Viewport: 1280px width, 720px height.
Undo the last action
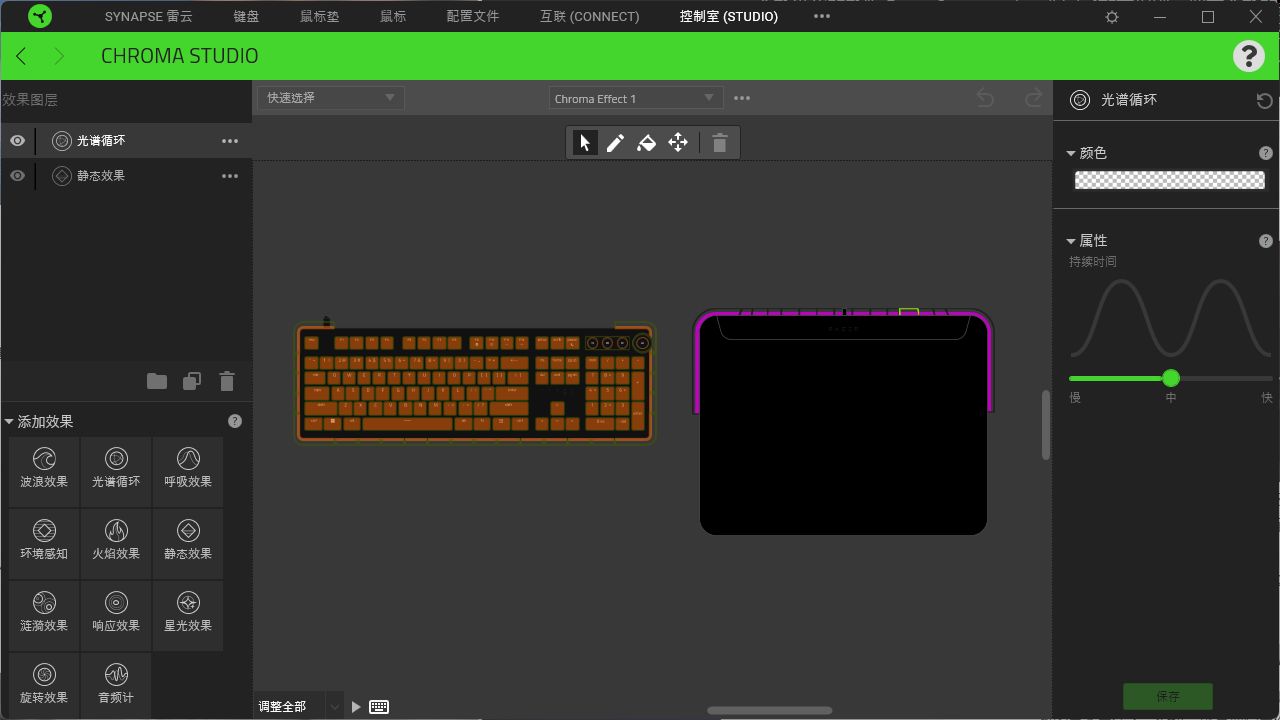pos(985,97)
